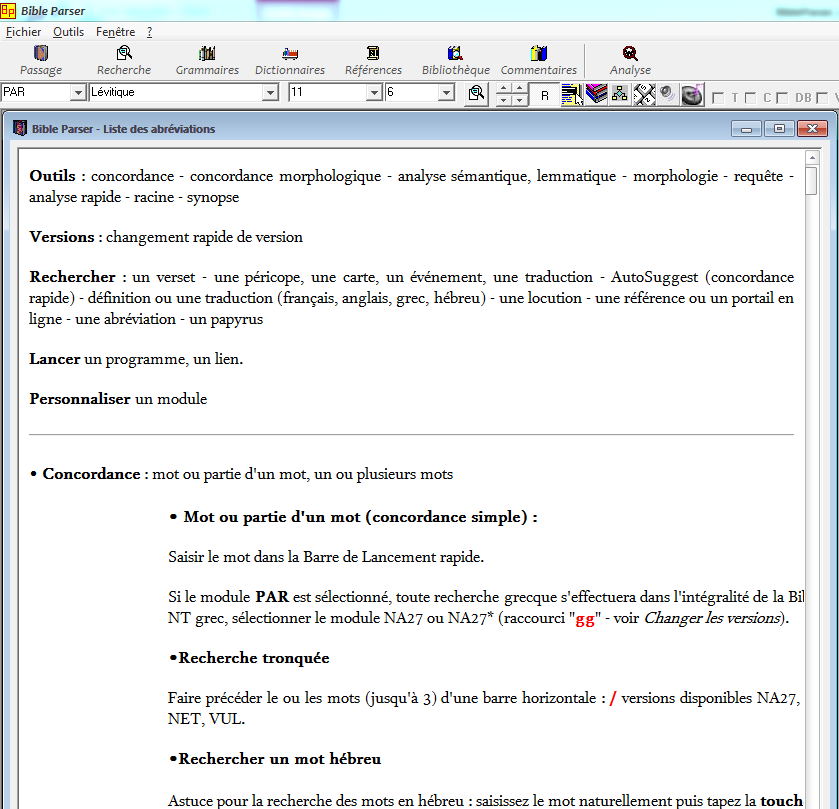The height and width of the screenshot is (809, 839).
Task: Click the right down-arrow stepper button
Action: point(520,100)
